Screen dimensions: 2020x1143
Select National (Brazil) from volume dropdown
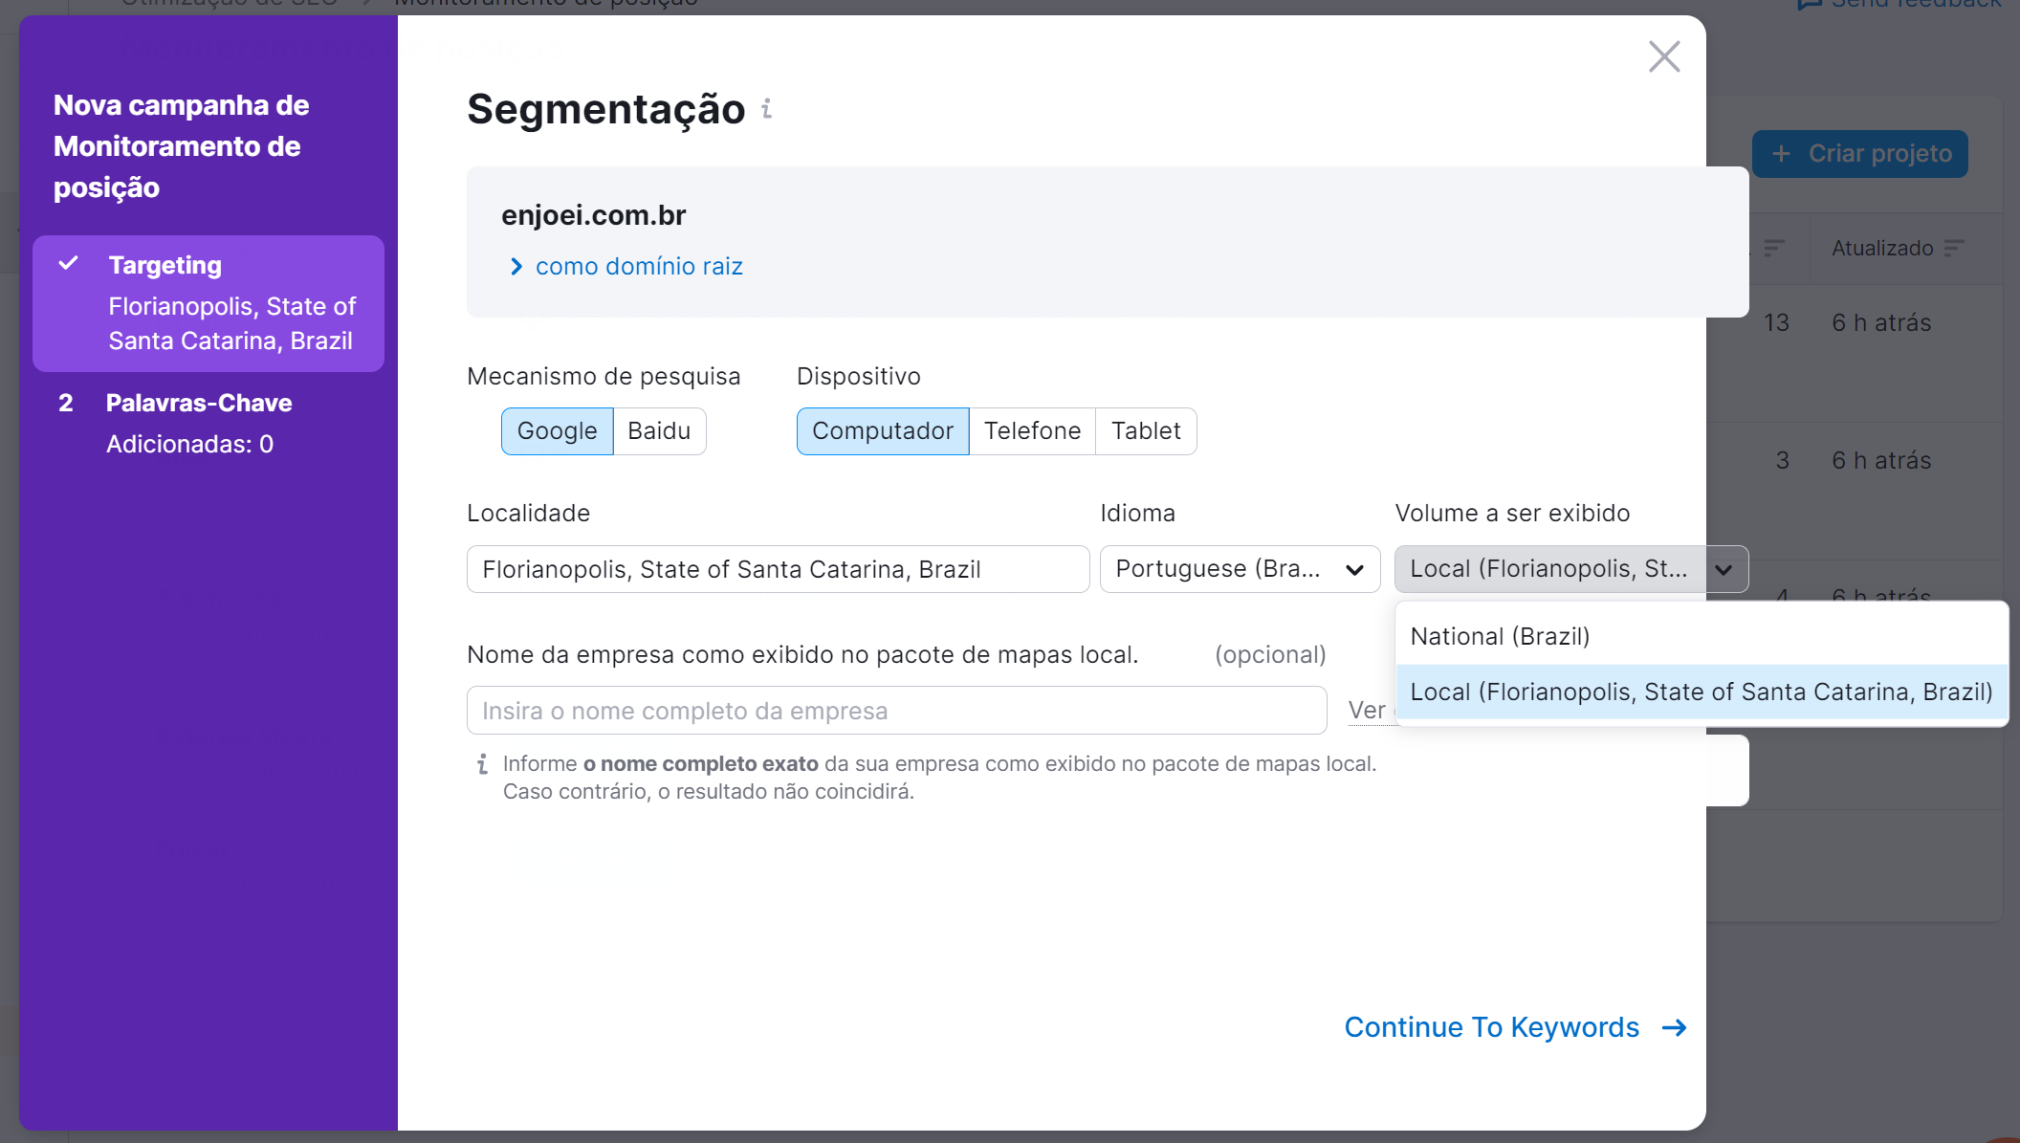point(1498,634)
